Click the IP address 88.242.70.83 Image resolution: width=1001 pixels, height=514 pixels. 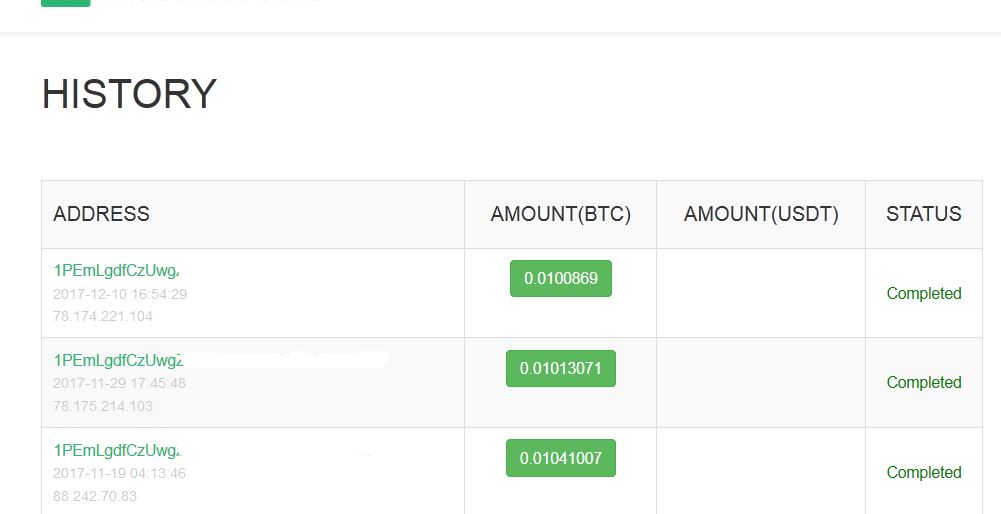95,496
